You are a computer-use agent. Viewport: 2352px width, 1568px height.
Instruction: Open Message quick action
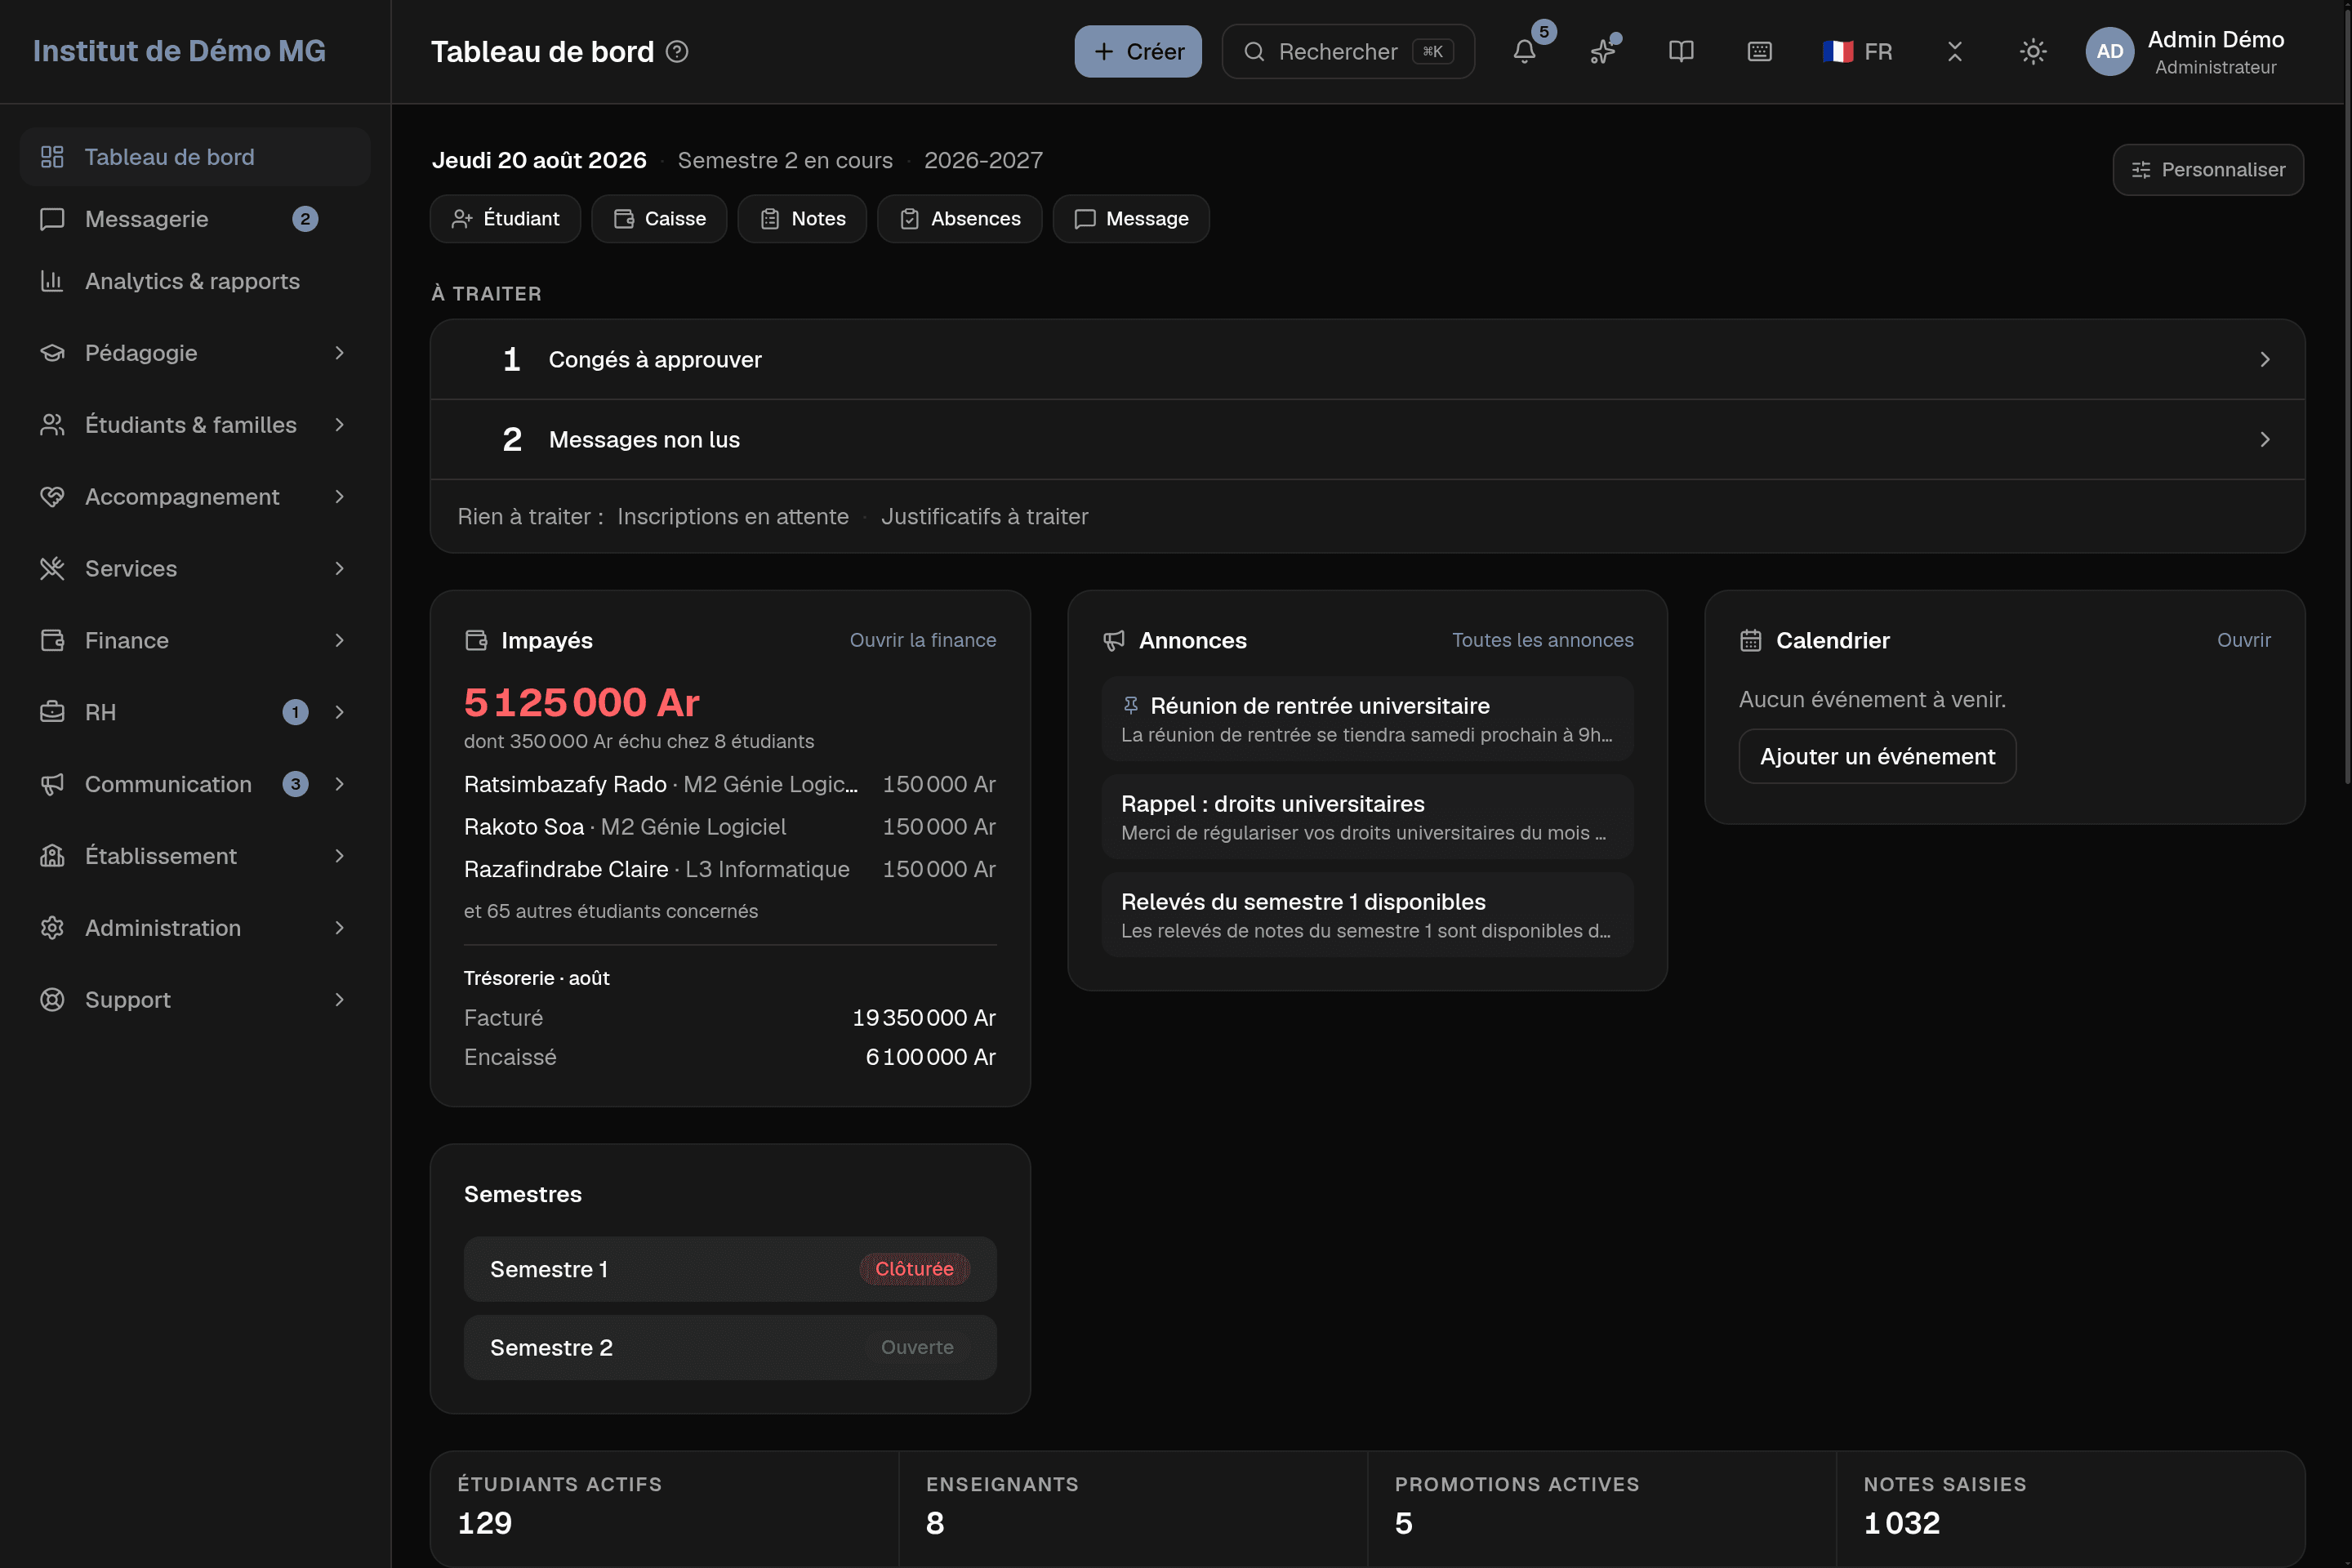point(1131,219)
